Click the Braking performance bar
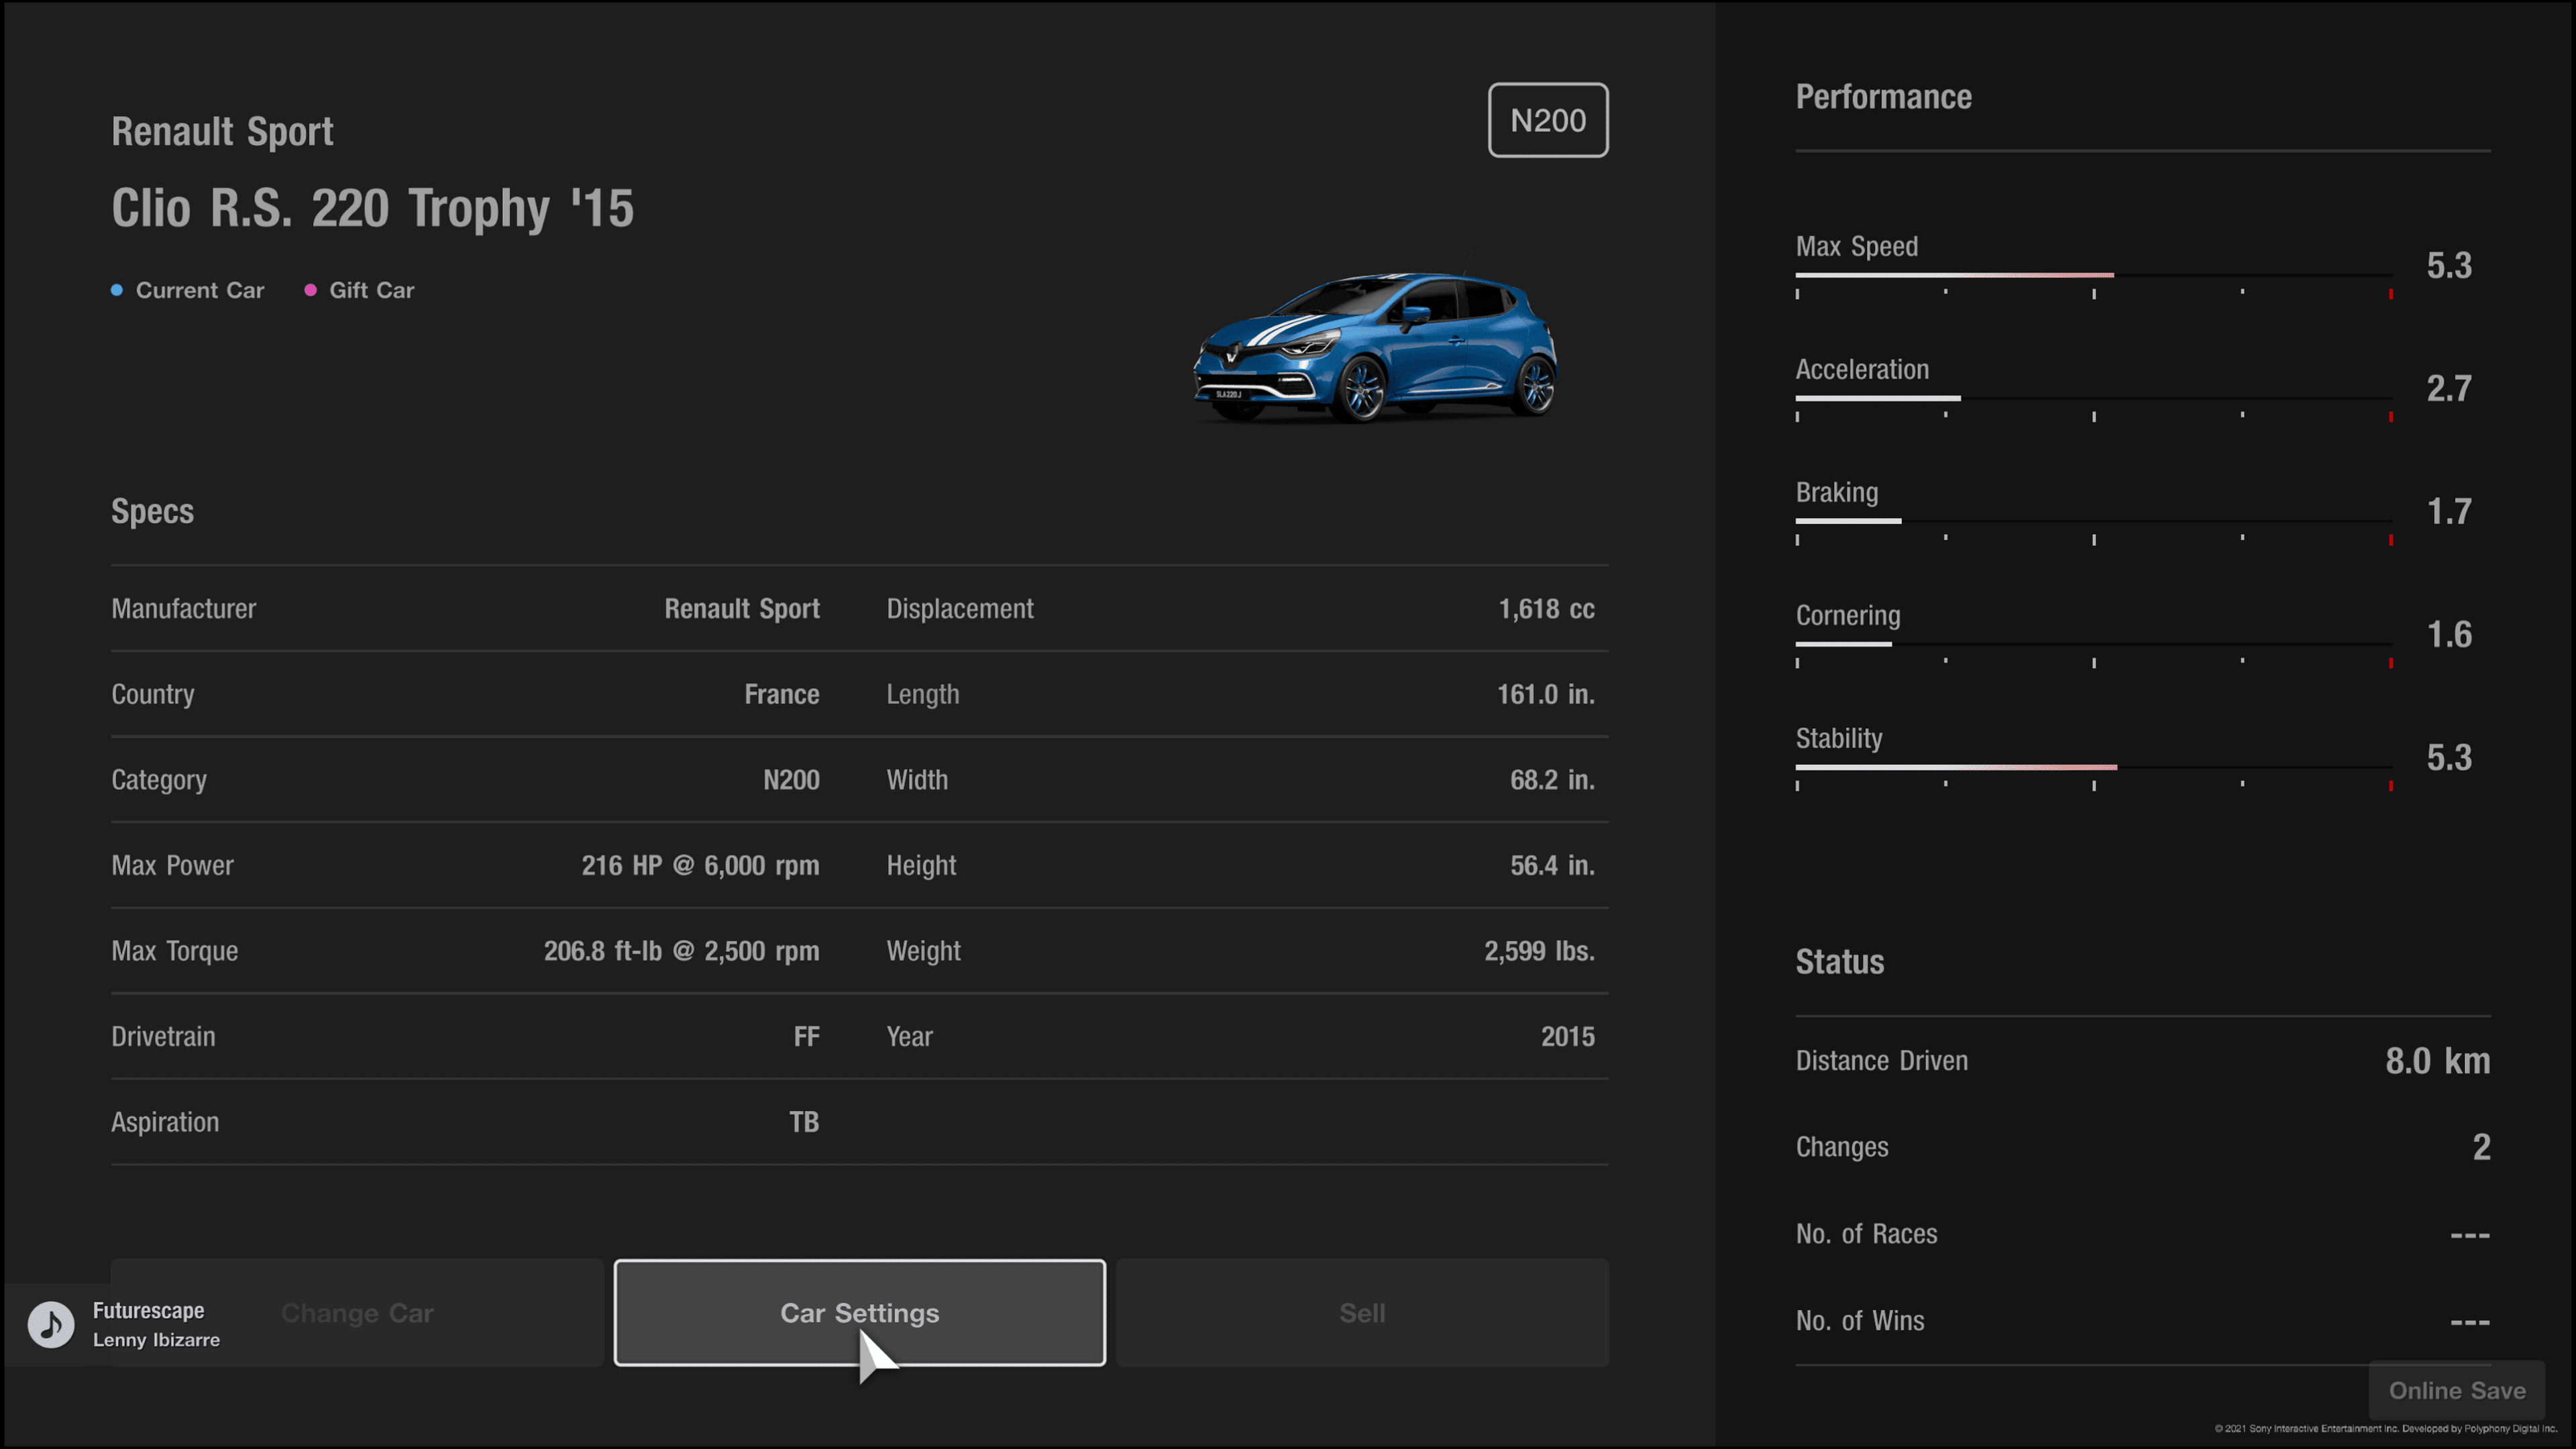Viewport: 2576px width, 1449px height. coord(2094,521)
